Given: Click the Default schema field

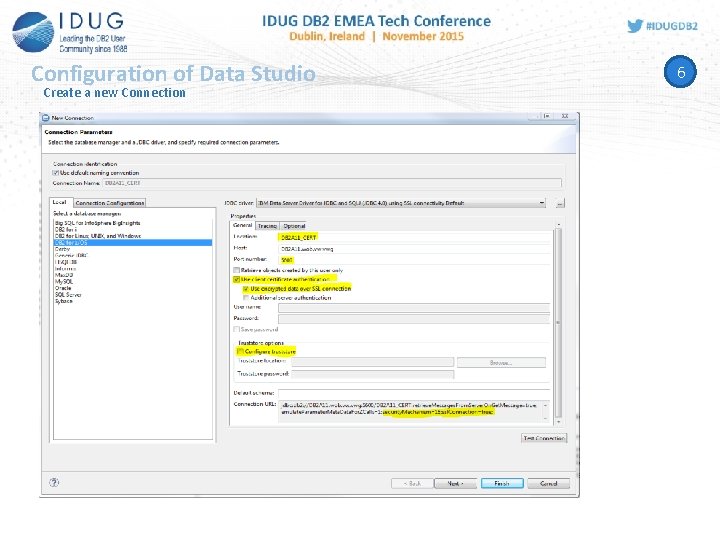Looking at the screenshot, I should 414,394.
